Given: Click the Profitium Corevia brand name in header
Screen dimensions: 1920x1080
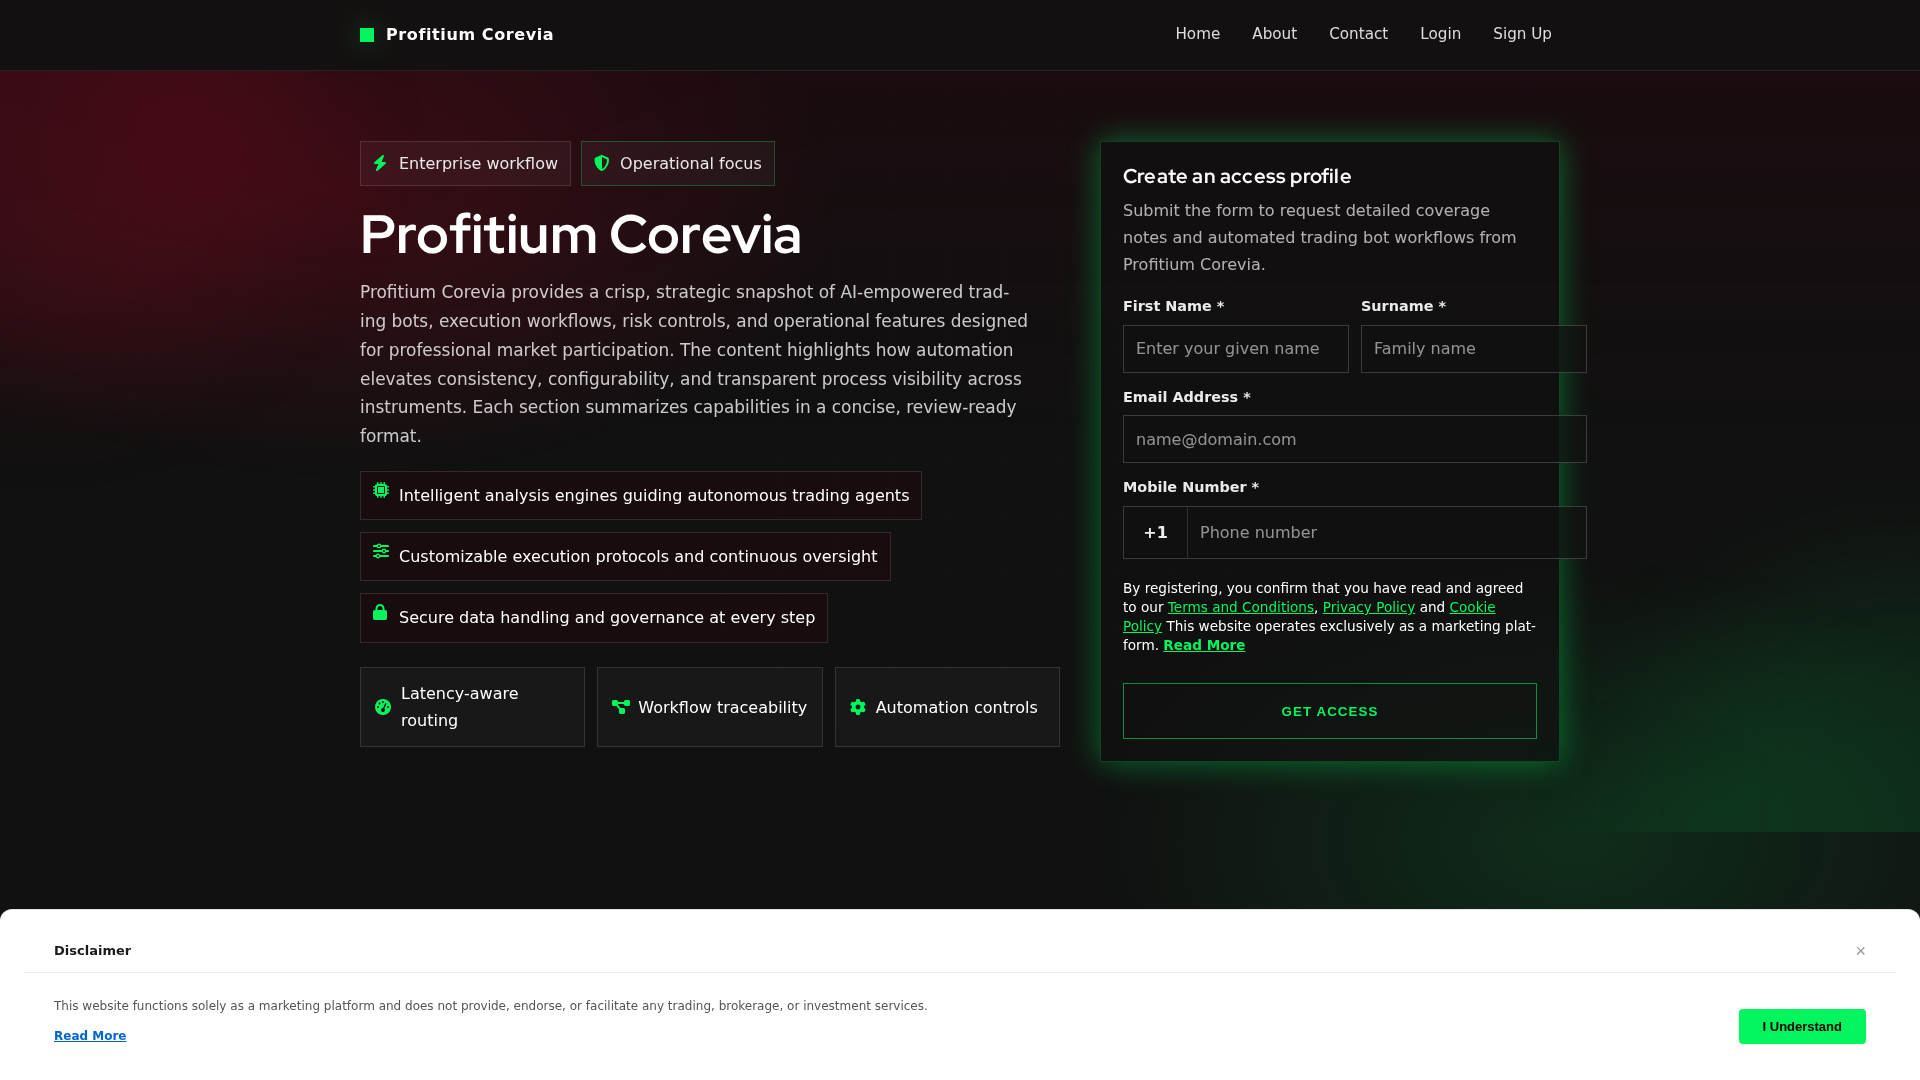Looking at the screenshot, I should pyautogui.click(x=470, y=35).
